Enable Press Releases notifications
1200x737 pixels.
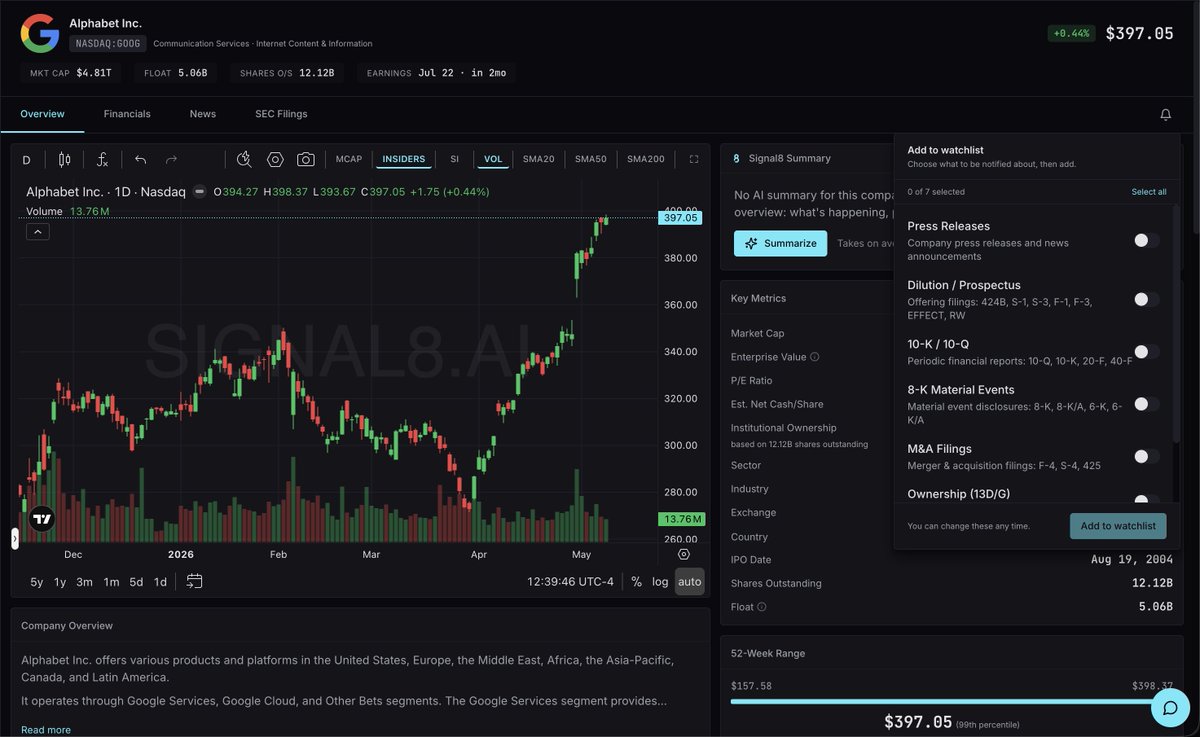(1146, 240)
